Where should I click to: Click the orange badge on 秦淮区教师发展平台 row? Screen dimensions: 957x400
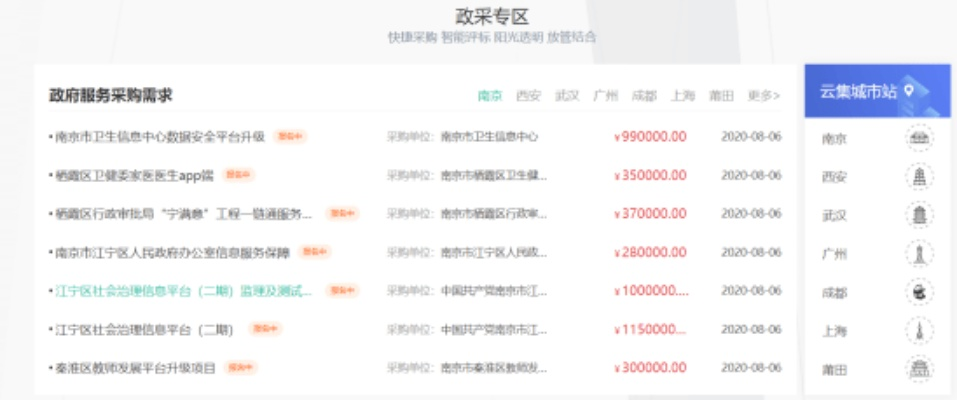coord(240,368)
